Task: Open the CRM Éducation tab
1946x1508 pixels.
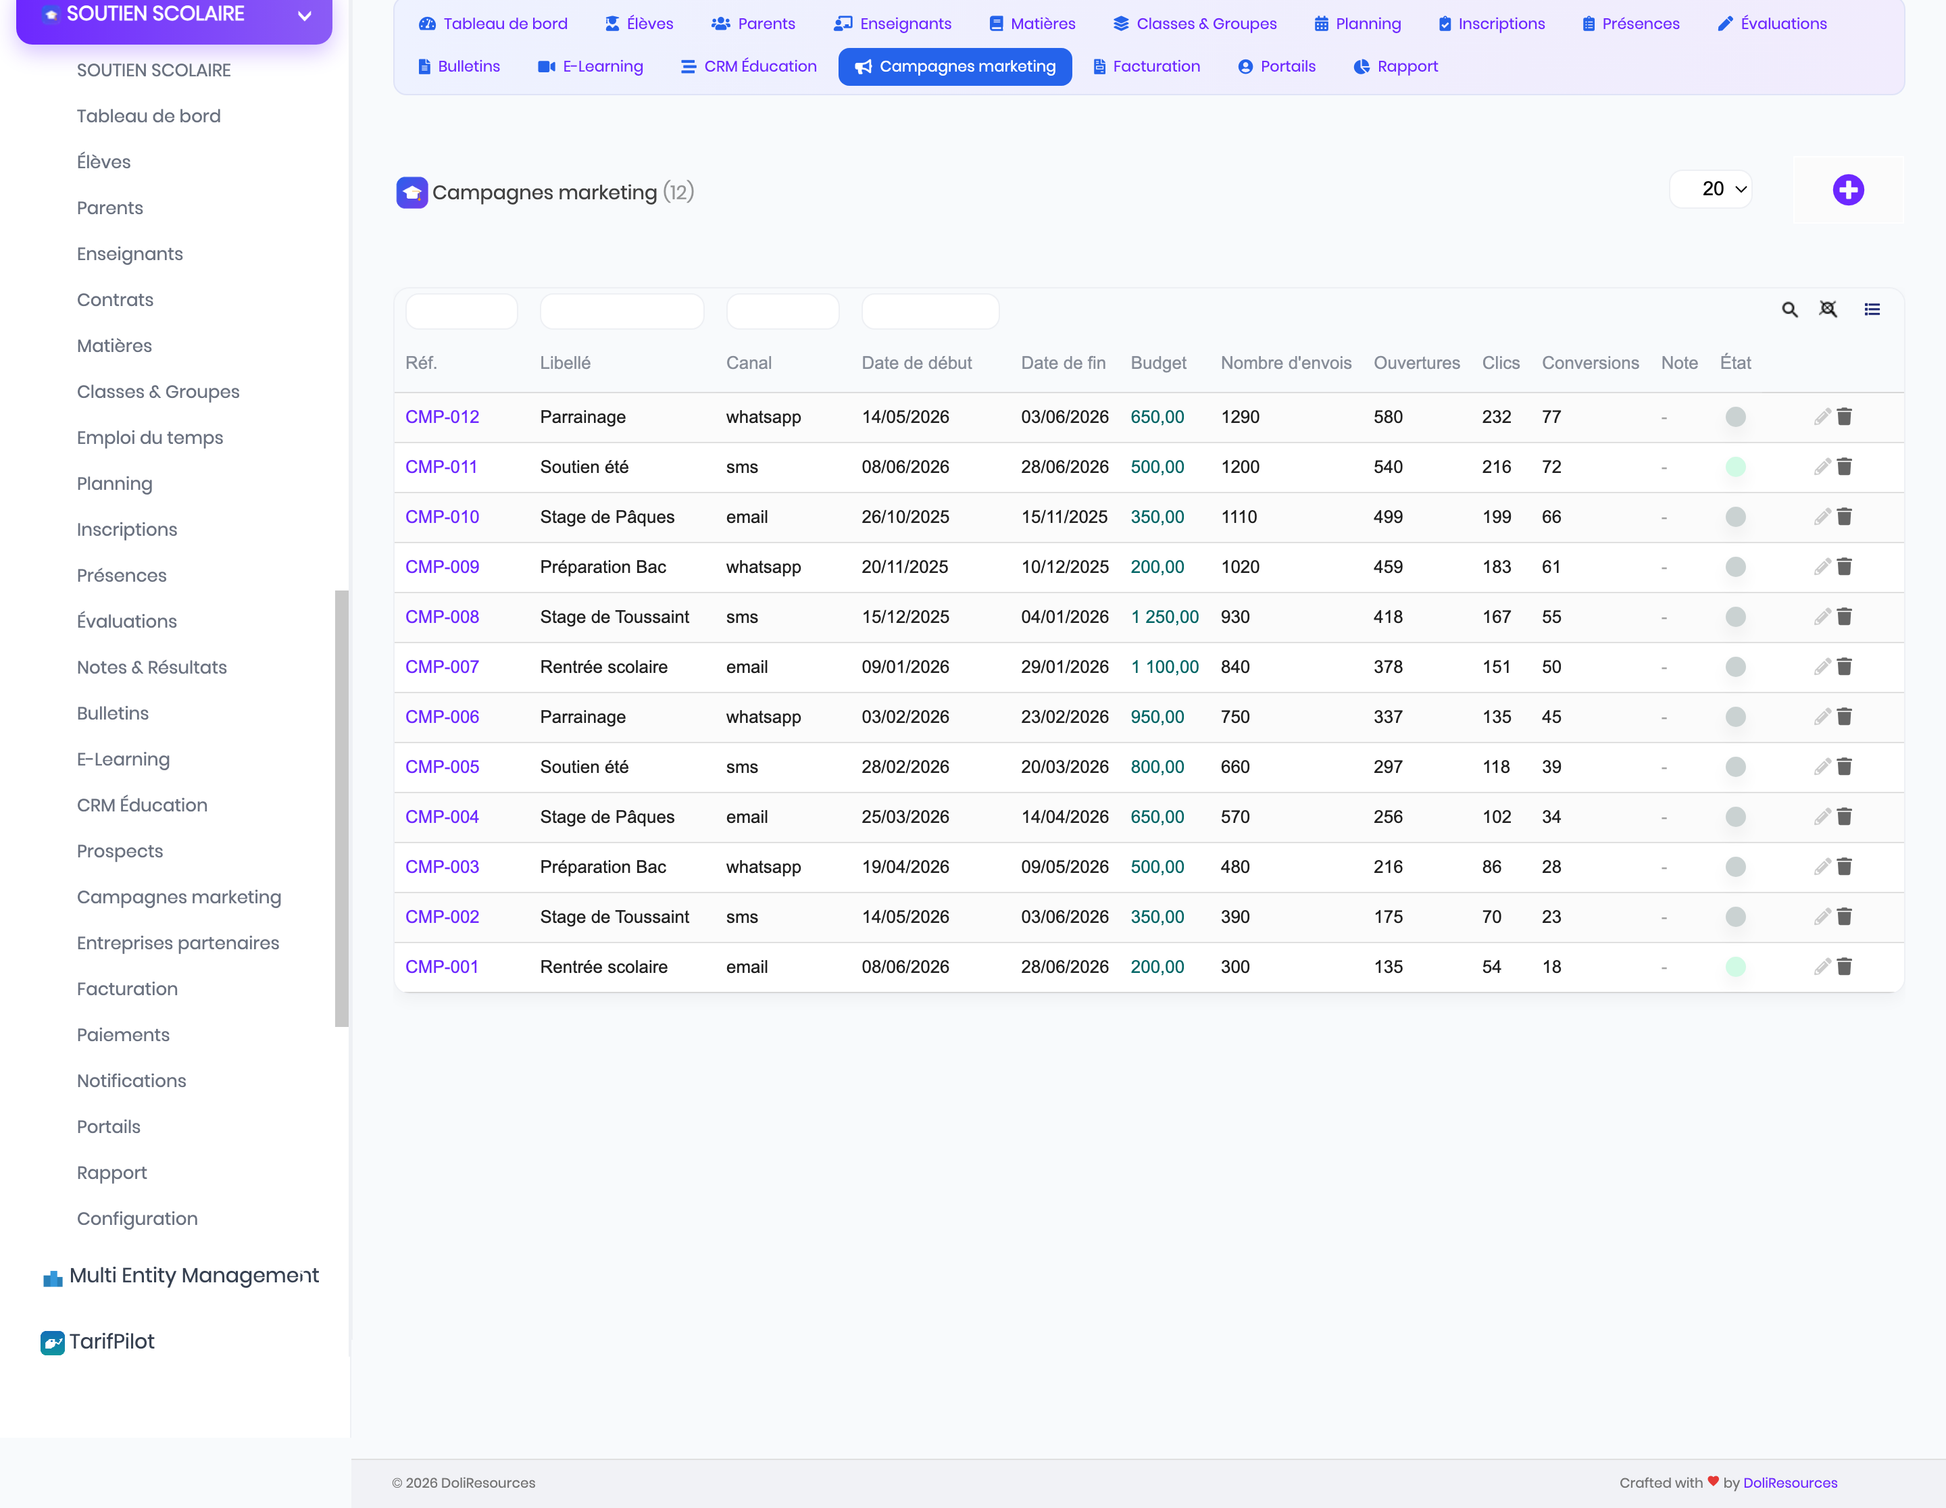Action: (x=748, y=66)
